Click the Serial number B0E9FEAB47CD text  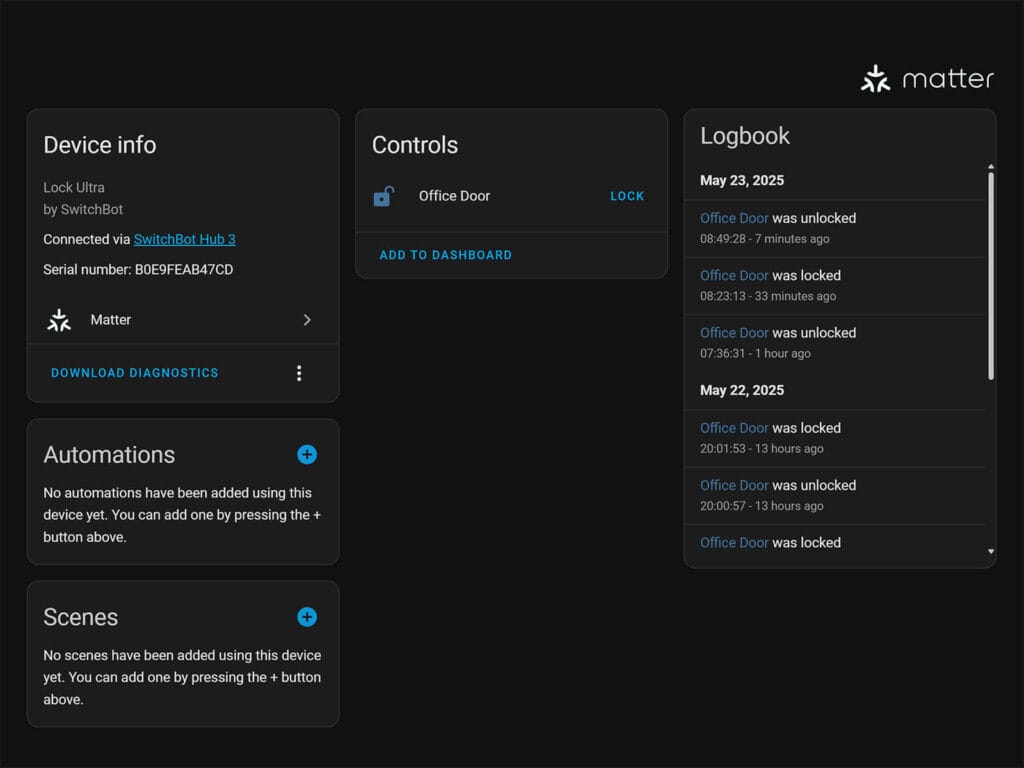click(138, 270)
